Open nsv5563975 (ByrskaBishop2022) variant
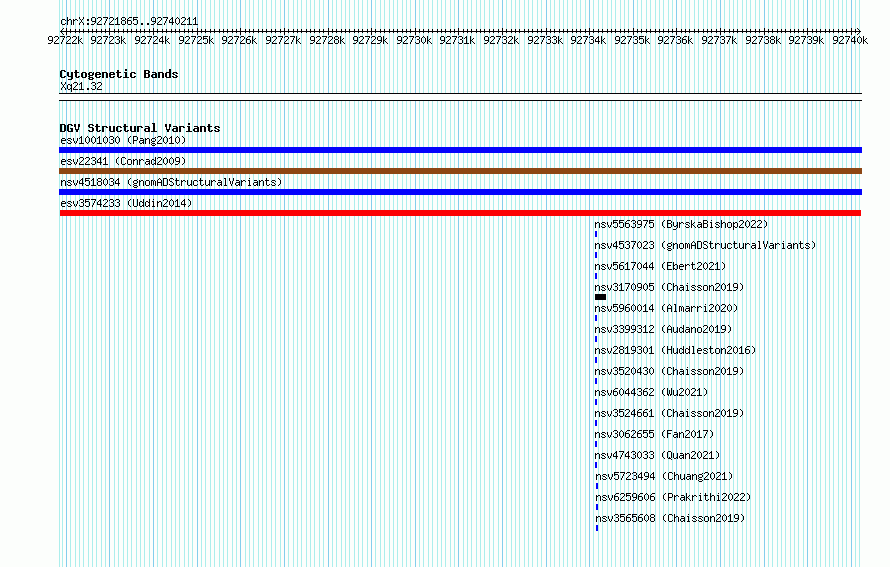890x567 pixels. 681,224
